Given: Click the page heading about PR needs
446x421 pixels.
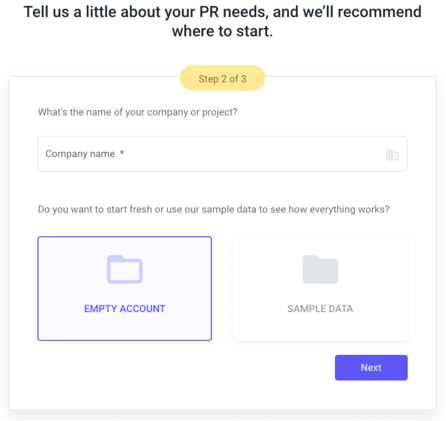Looking at the screenshot, I should pyautogui.click(x=223, y=21).
